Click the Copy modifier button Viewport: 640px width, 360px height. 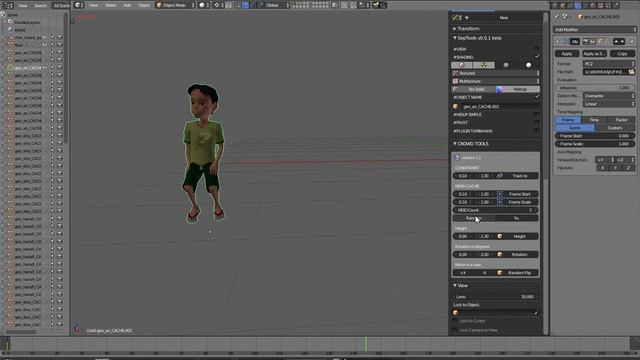622,54
